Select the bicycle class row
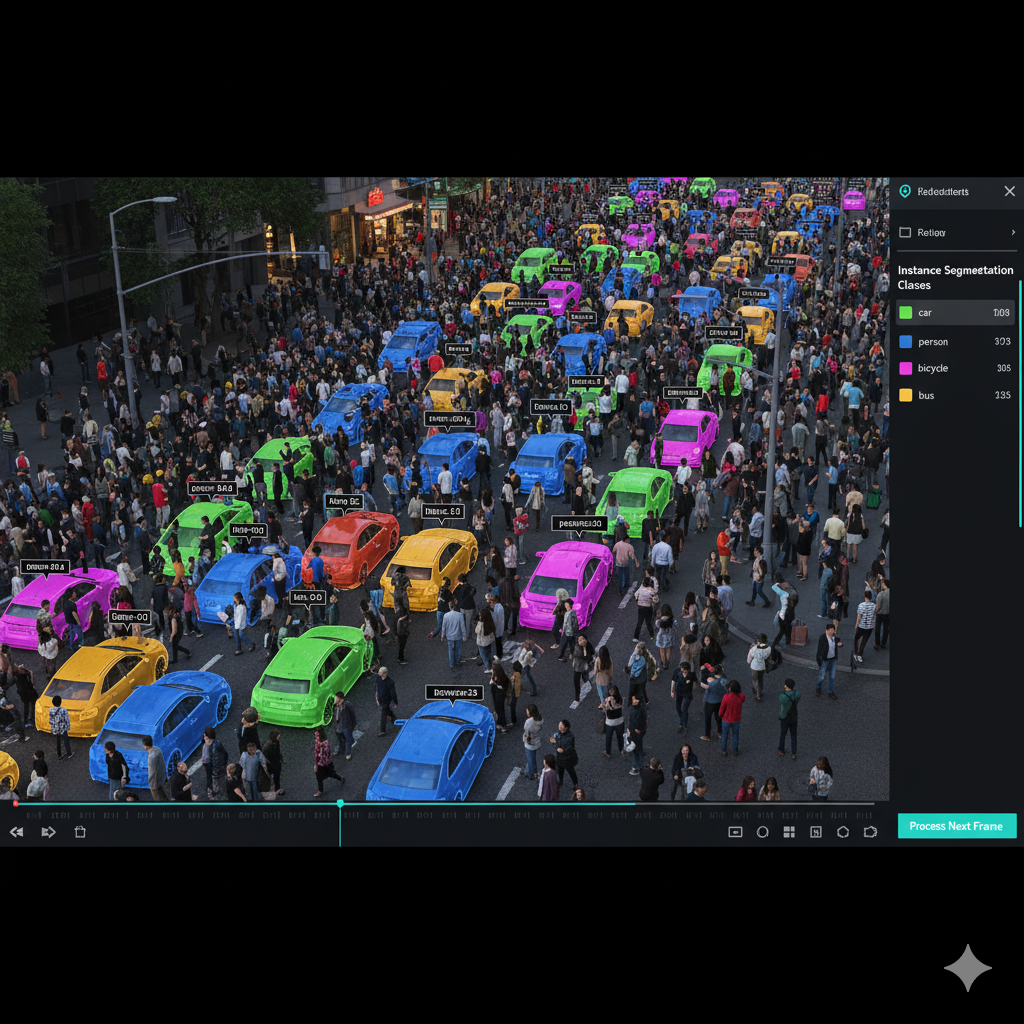The image size is (1024, 1024). point(955,368)
